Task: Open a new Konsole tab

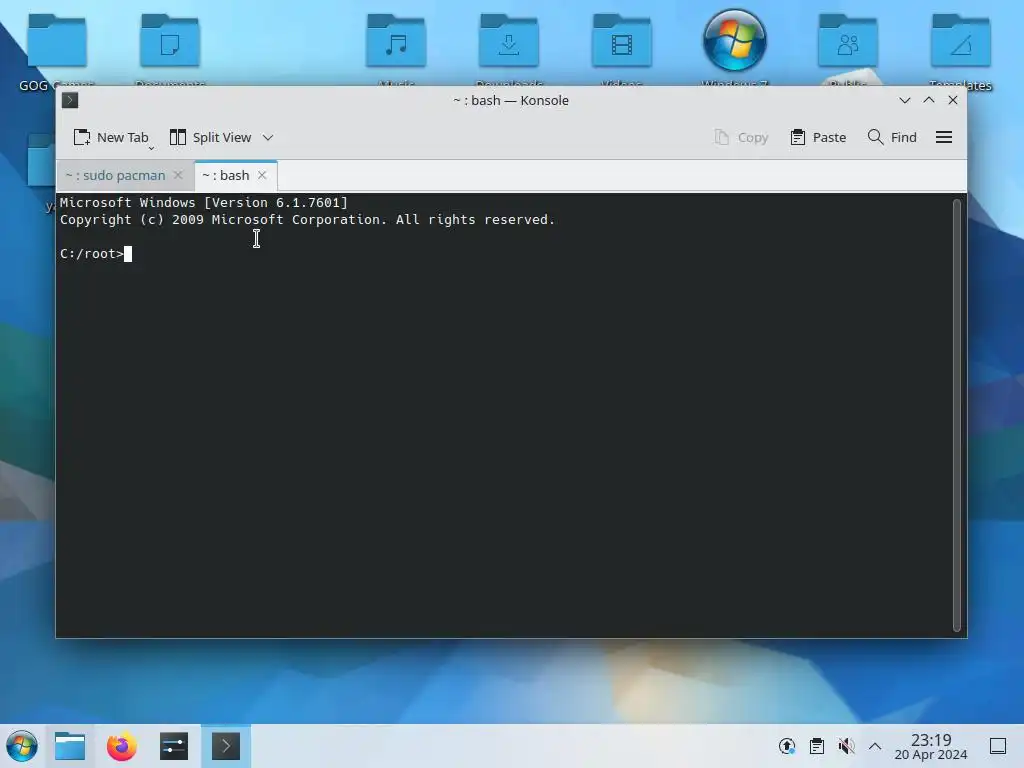Action: (x=110, y=137)
